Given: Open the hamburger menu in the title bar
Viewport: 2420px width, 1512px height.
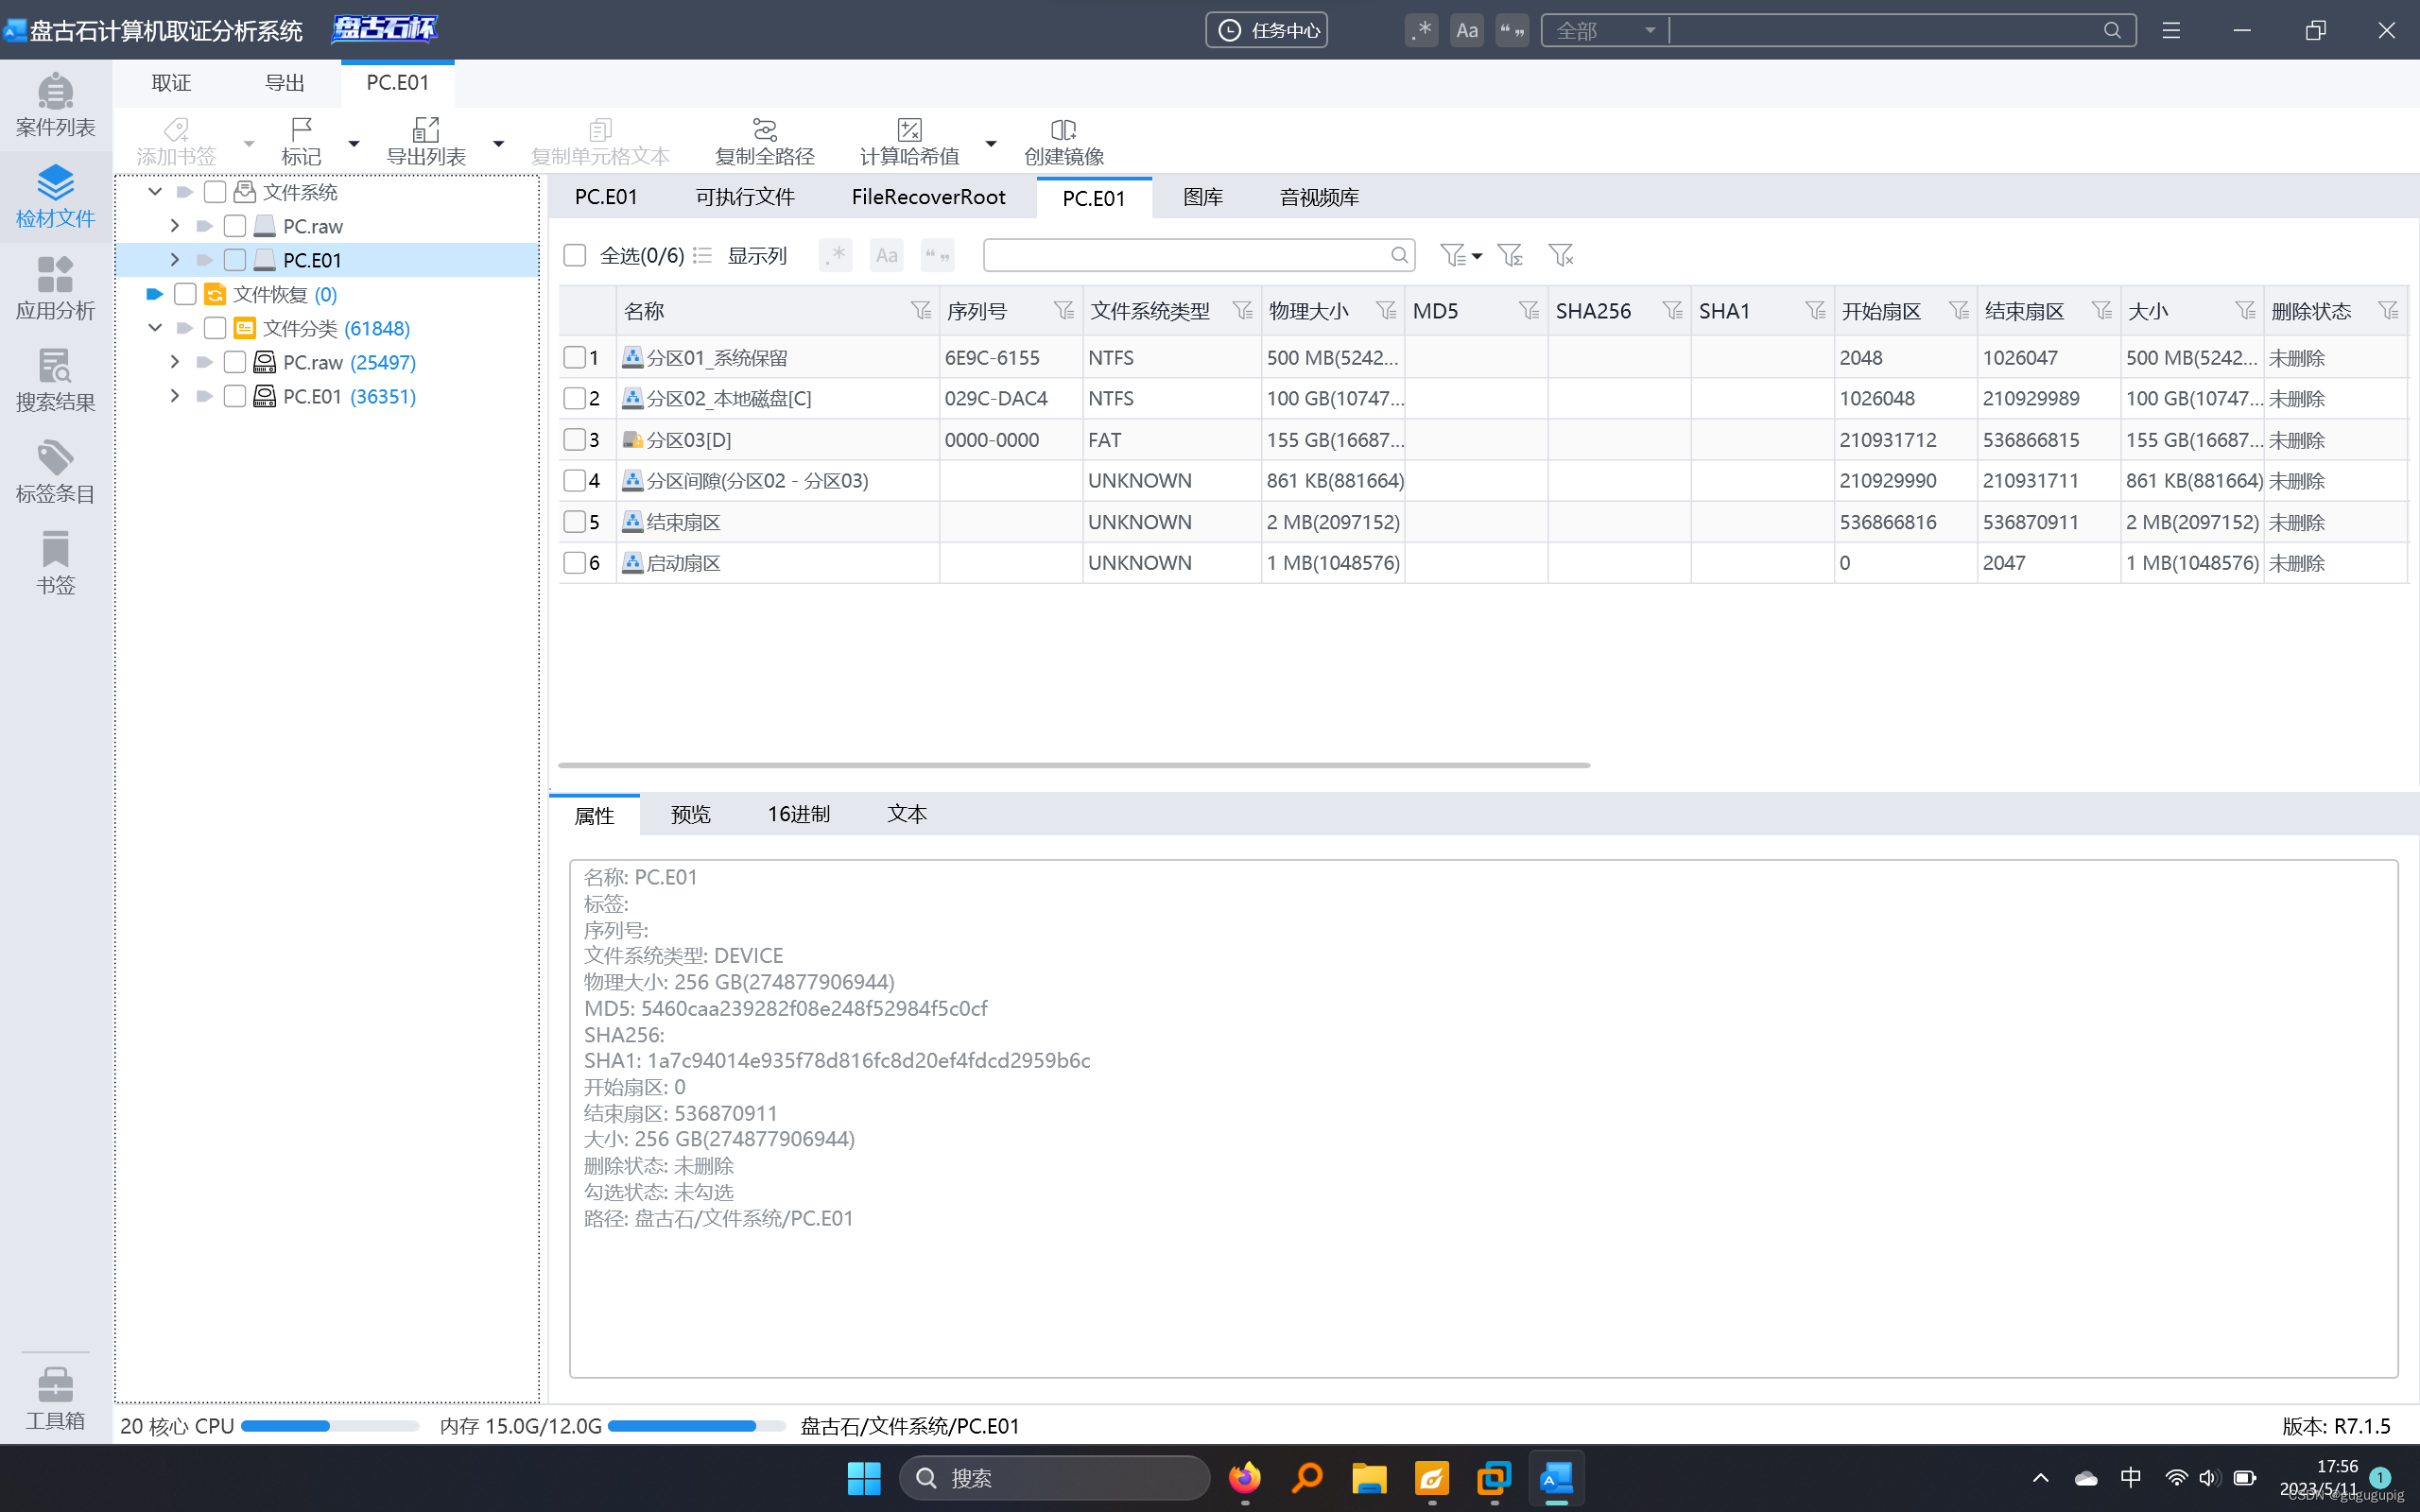Looking at the screenshot, I should click(2171, 30).
